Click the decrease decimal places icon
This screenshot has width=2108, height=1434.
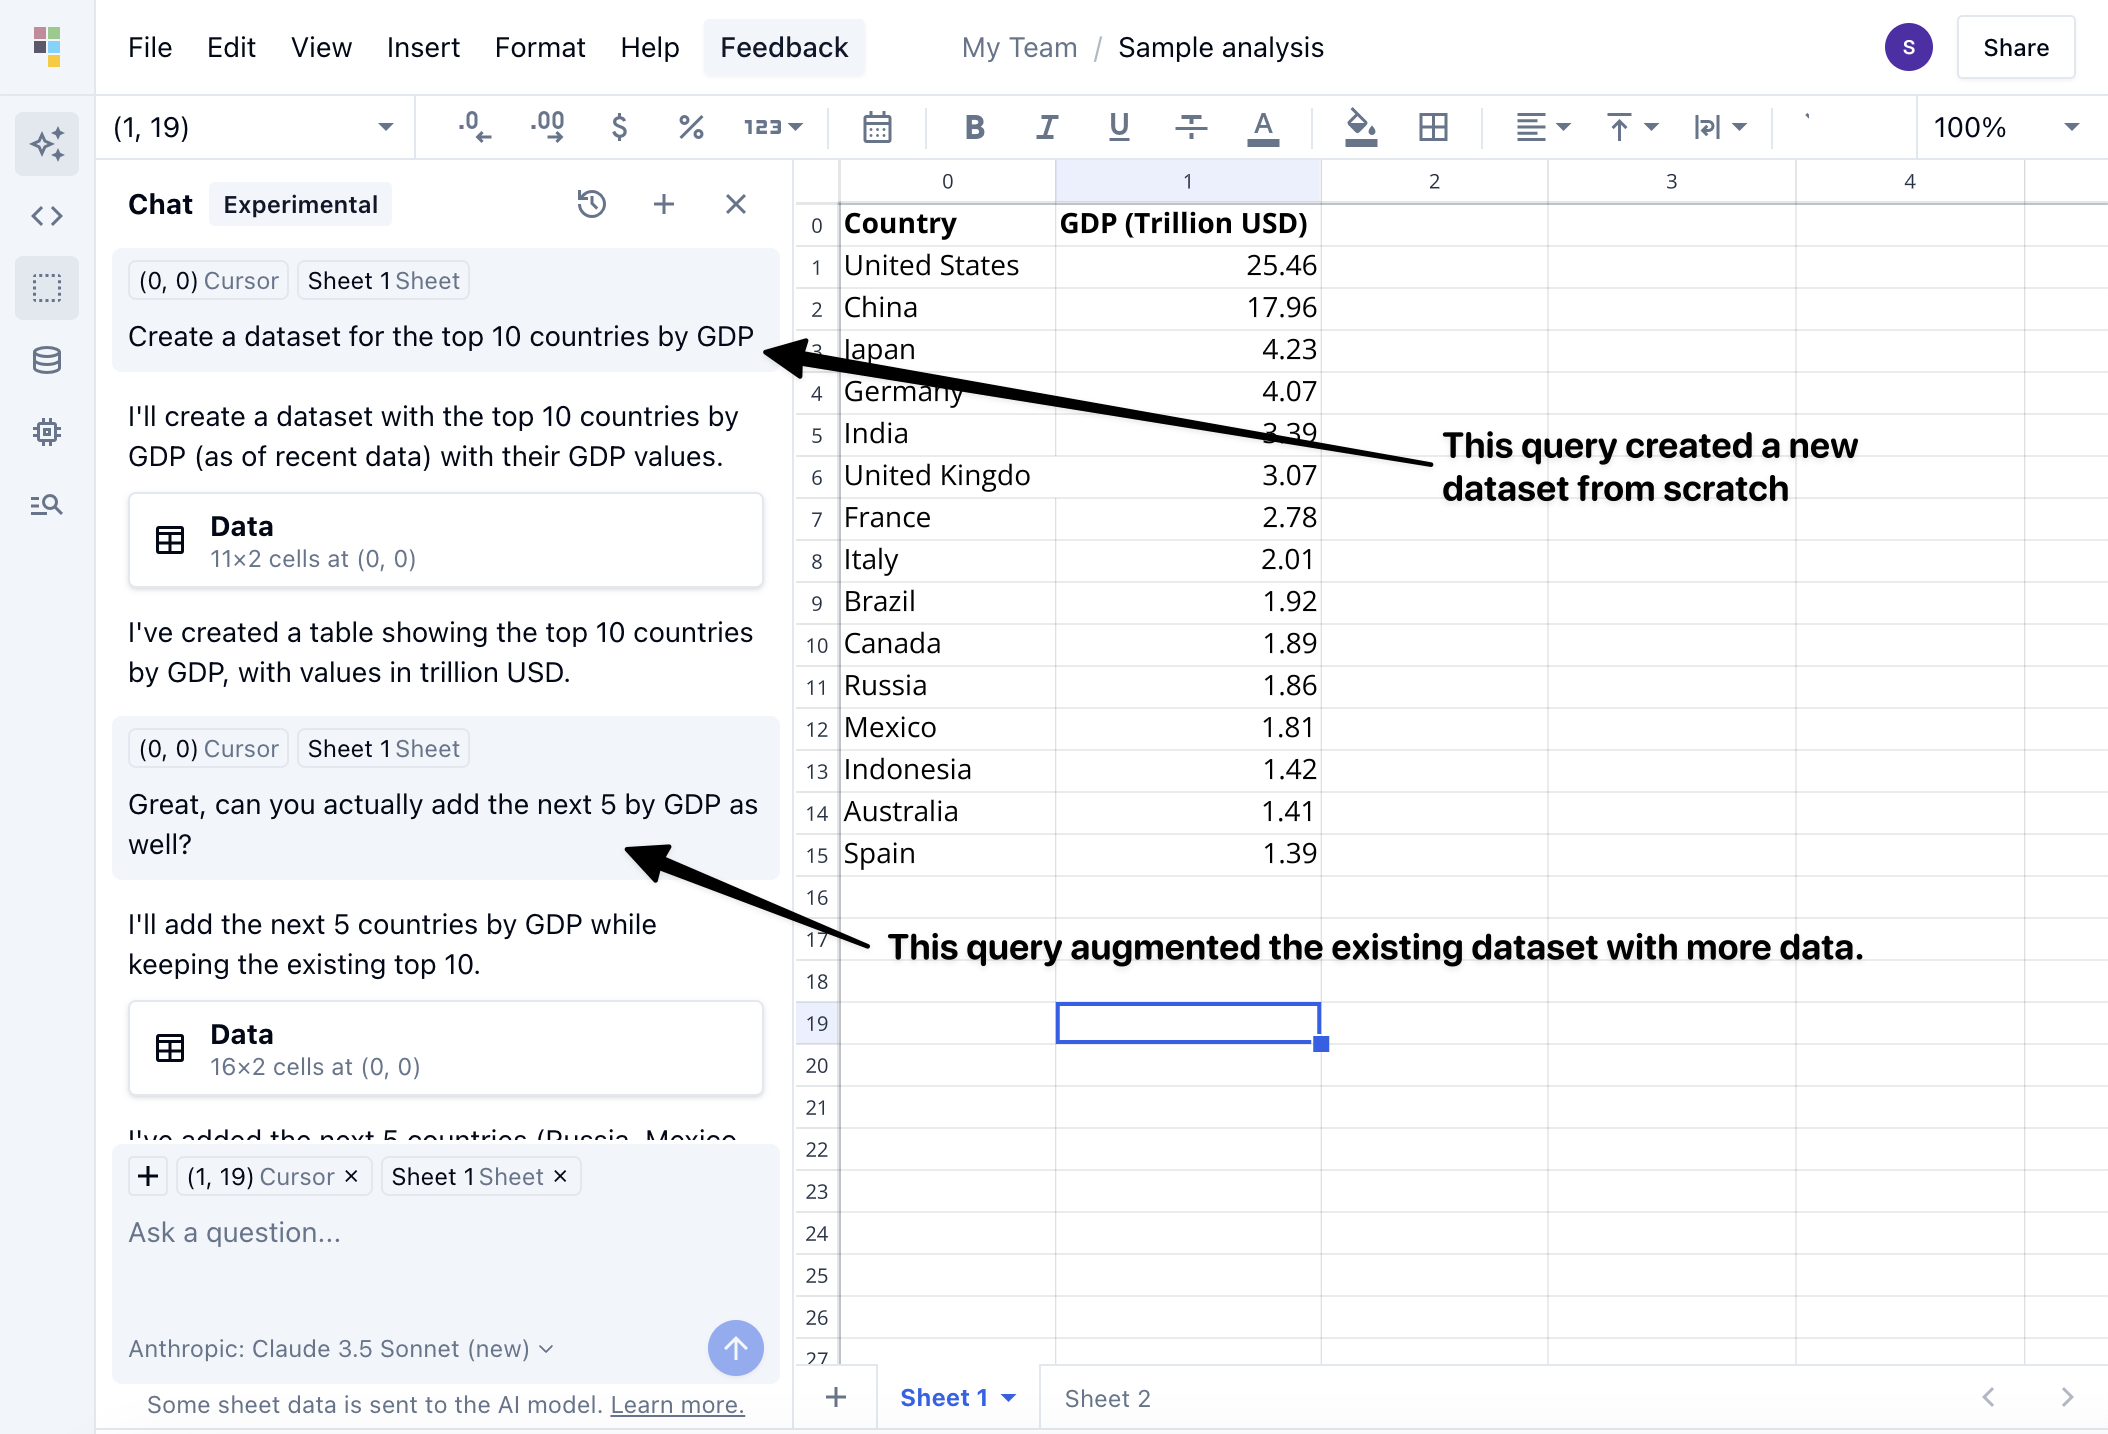pos(474,127)
